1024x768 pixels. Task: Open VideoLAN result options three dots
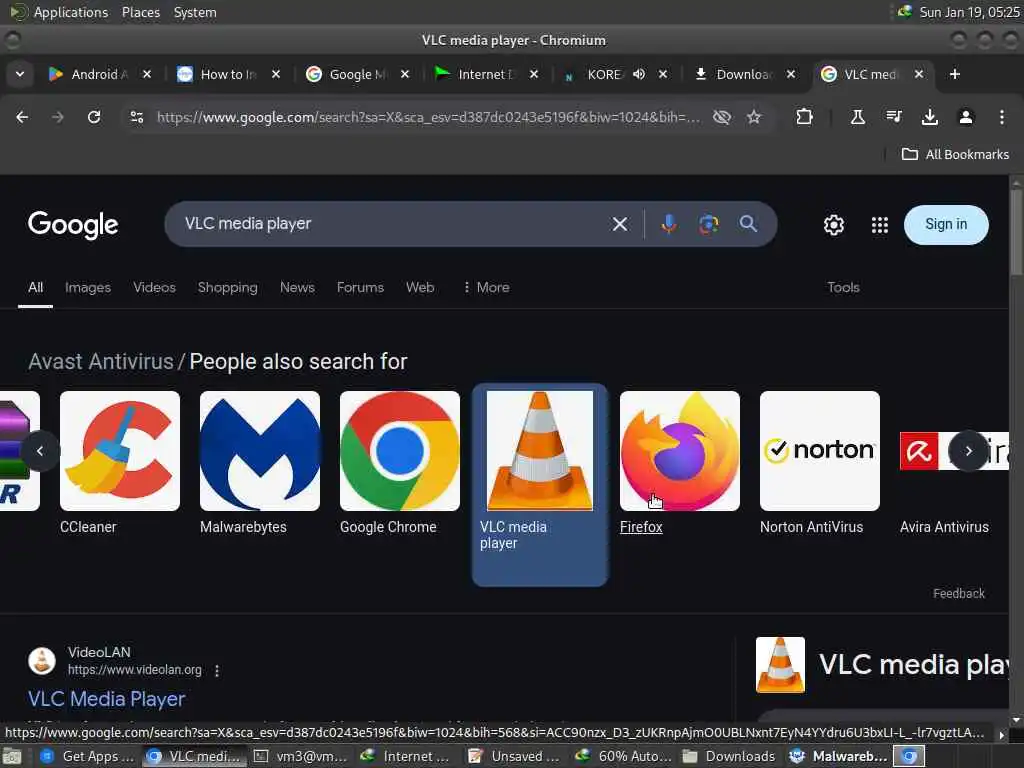(x=217, y=671)
